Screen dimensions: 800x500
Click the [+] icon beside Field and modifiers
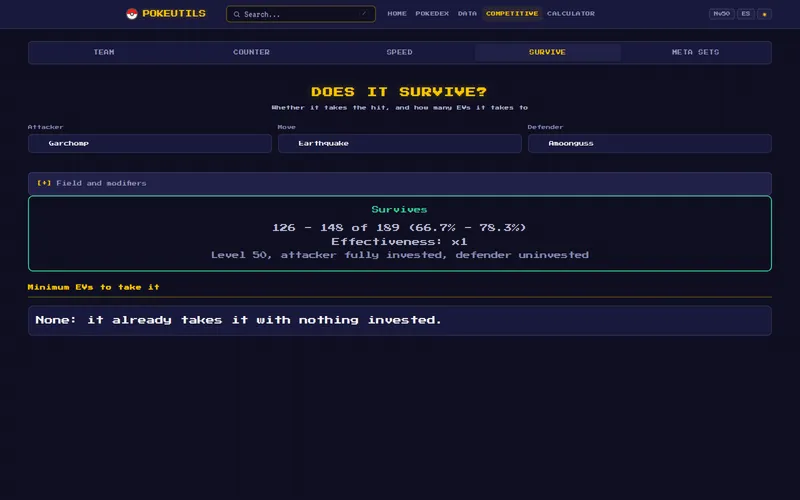tap(44, 183)
